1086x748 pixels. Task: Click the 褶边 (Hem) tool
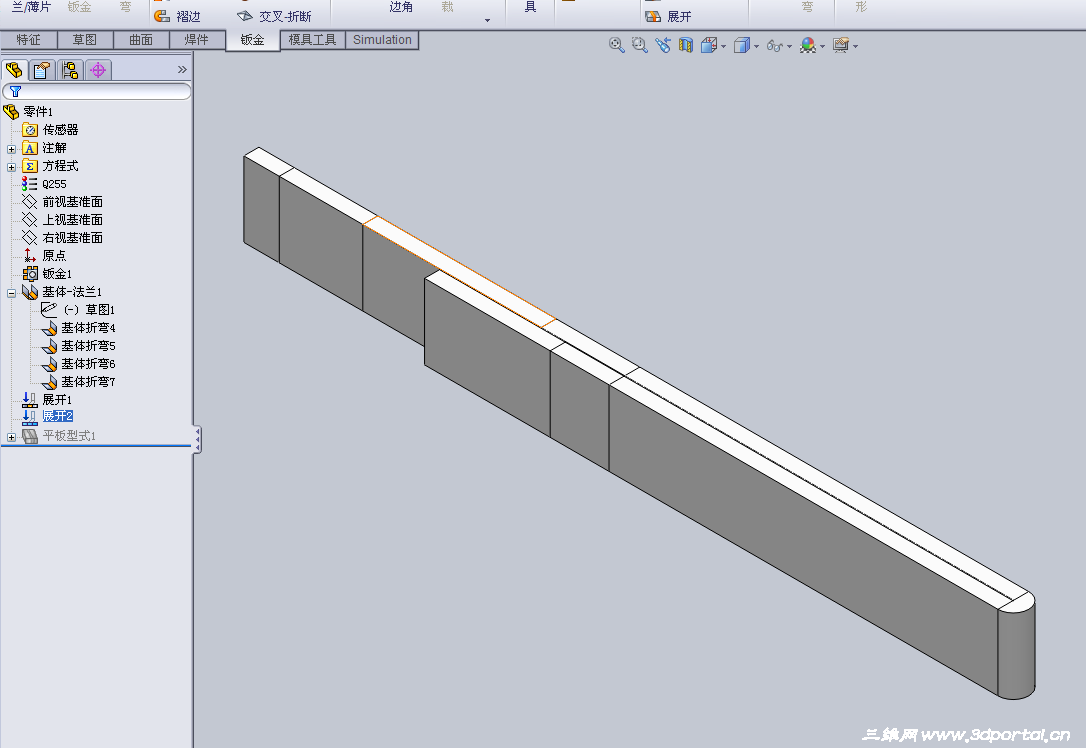coord(178,16)
